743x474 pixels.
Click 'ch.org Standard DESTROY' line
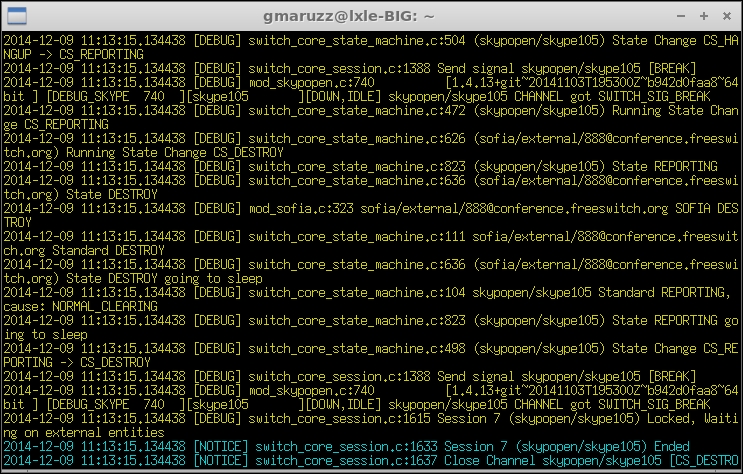pos(84,251)
